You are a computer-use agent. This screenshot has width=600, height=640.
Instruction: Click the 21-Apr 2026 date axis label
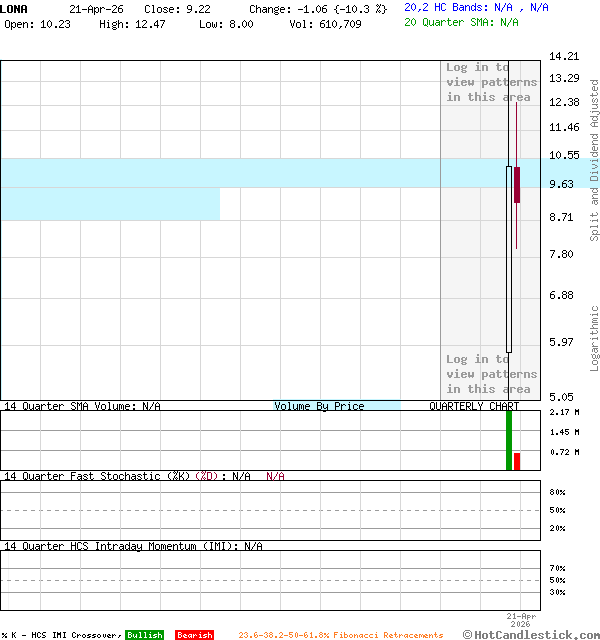pyautogui.click(x=520, y=619)
